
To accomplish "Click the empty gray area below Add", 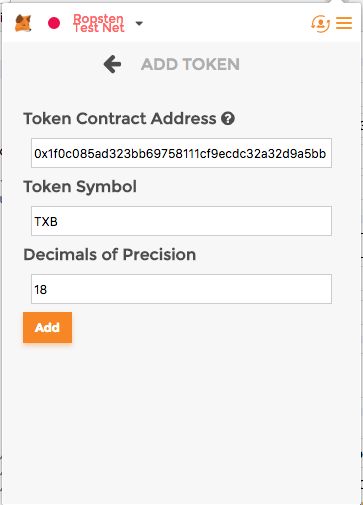I will tap(181, 417).
